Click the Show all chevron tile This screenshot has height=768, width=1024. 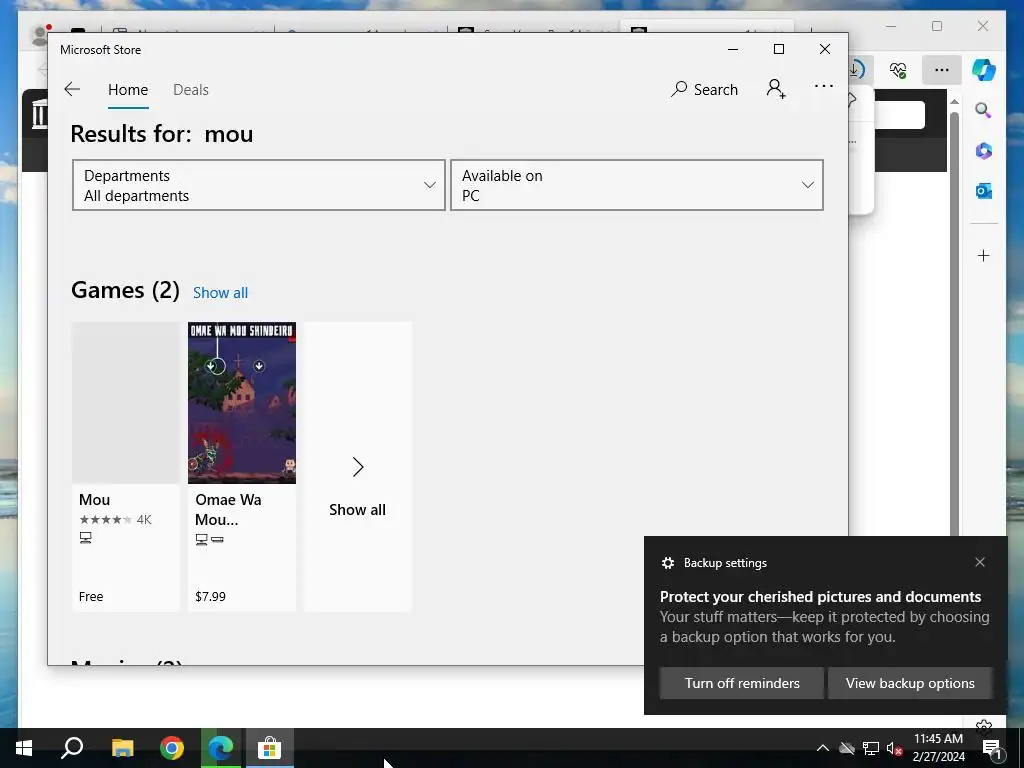point(358,467)
